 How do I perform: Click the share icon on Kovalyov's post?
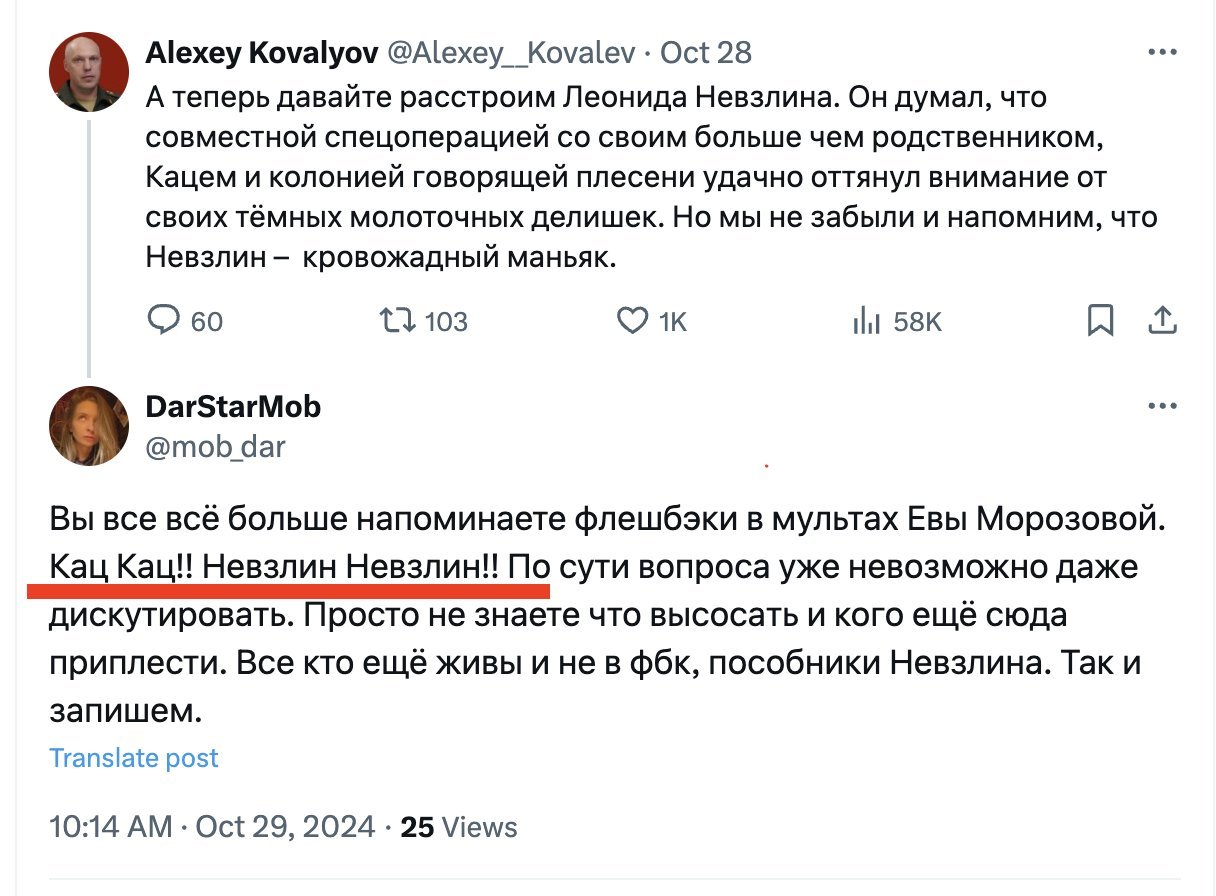(1162, 320)
